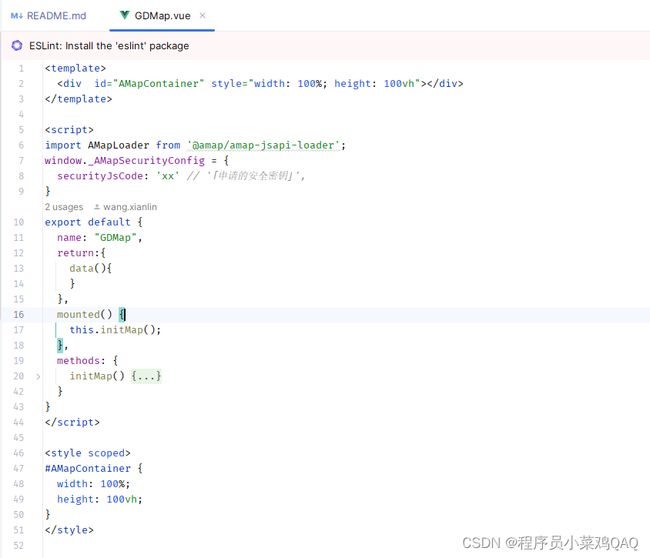Click the Markdown icon on README.md tab
650x558 pixels.
click(17, 16)
